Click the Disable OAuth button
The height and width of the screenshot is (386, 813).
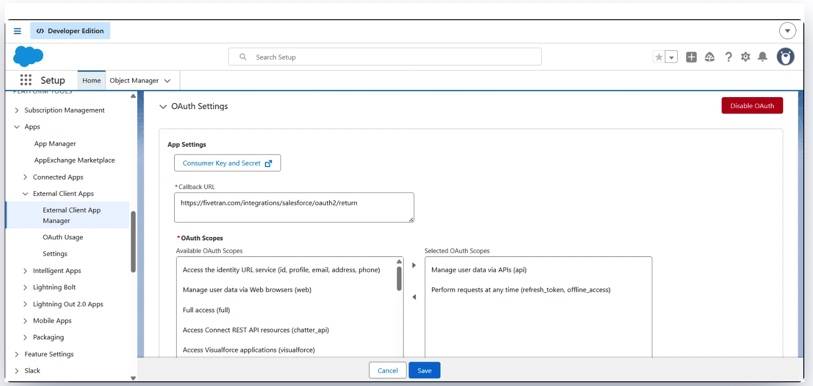(x=752, y=105)
